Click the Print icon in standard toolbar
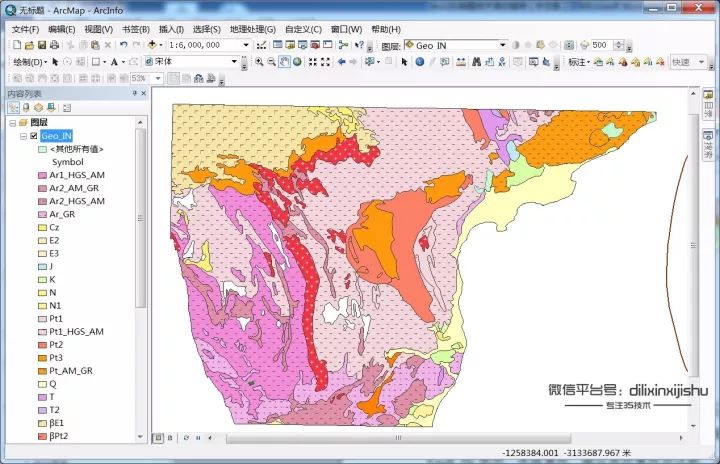The image size is (720, 464). [x=55, y=45]
